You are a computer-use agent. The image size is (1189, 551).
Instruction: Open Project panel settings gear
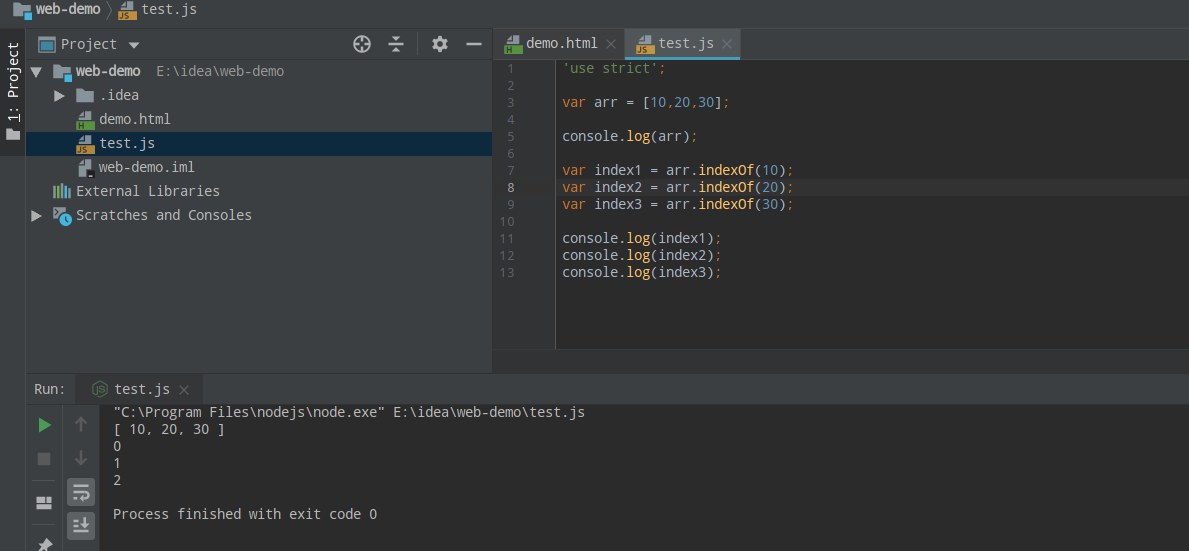tap(440, 44)
